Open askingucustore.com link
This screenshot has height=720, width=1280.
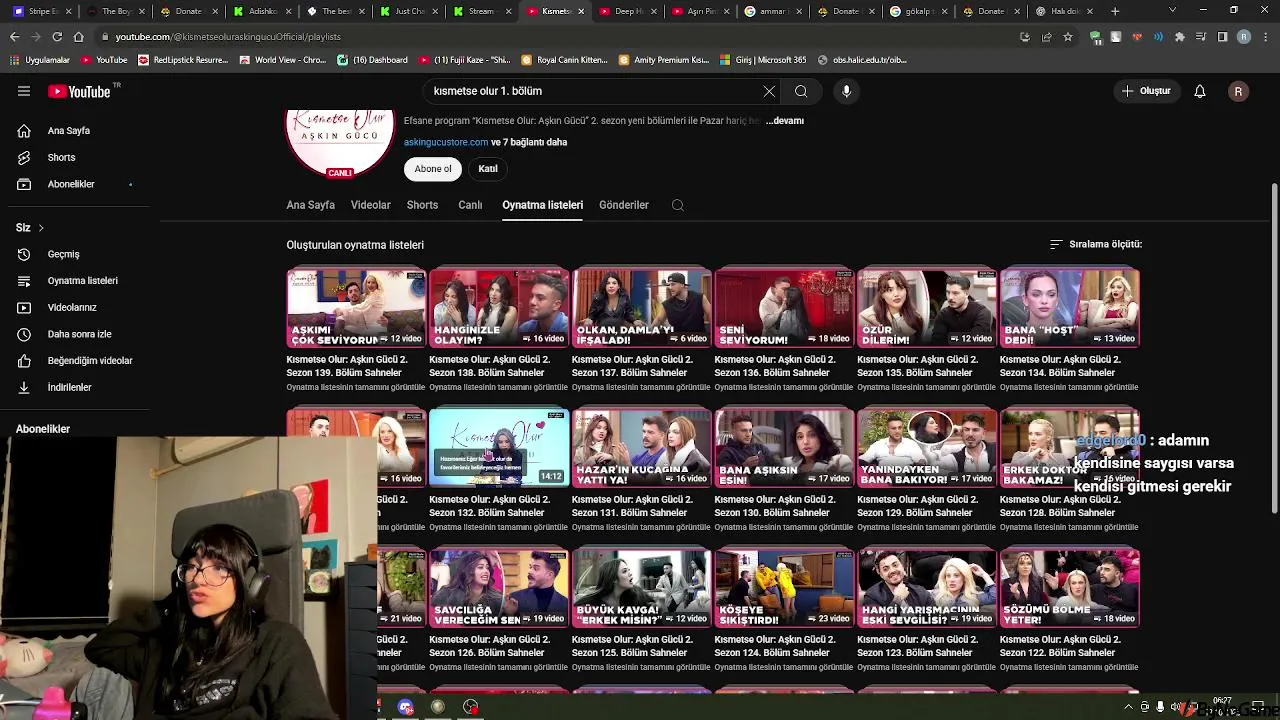tap(446, 142)
